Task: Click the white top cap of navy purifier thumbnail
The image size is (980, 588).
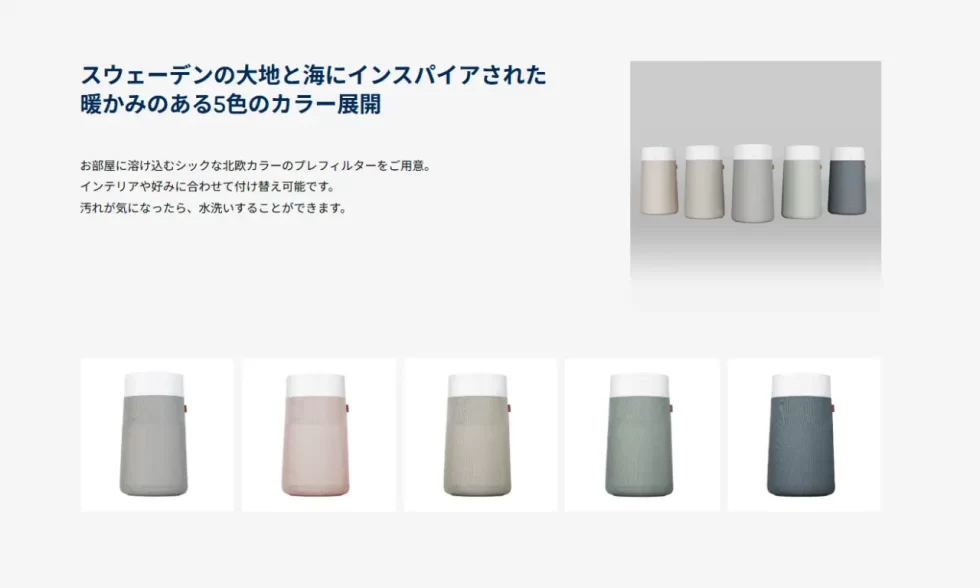Action: (801, 385)
